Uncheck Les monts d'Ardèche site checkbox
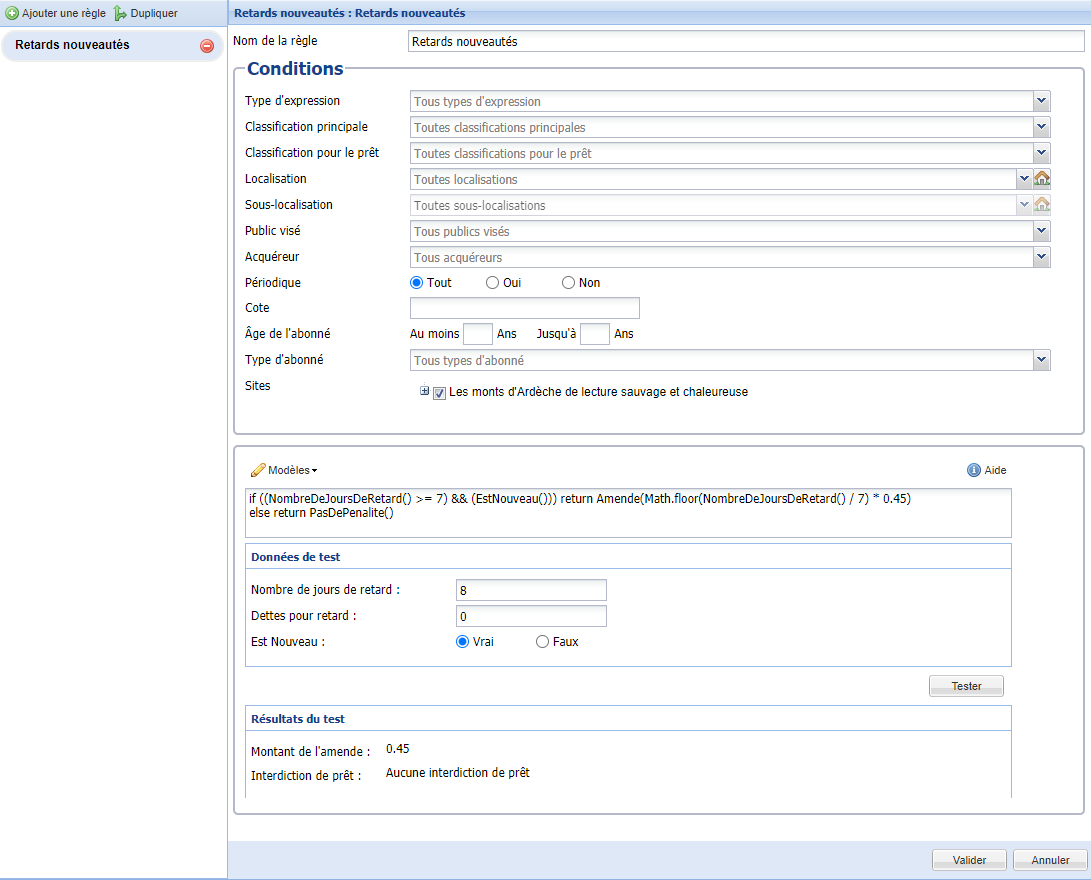The width and height of the screenshot is (1091, 880). pos(439,393)
